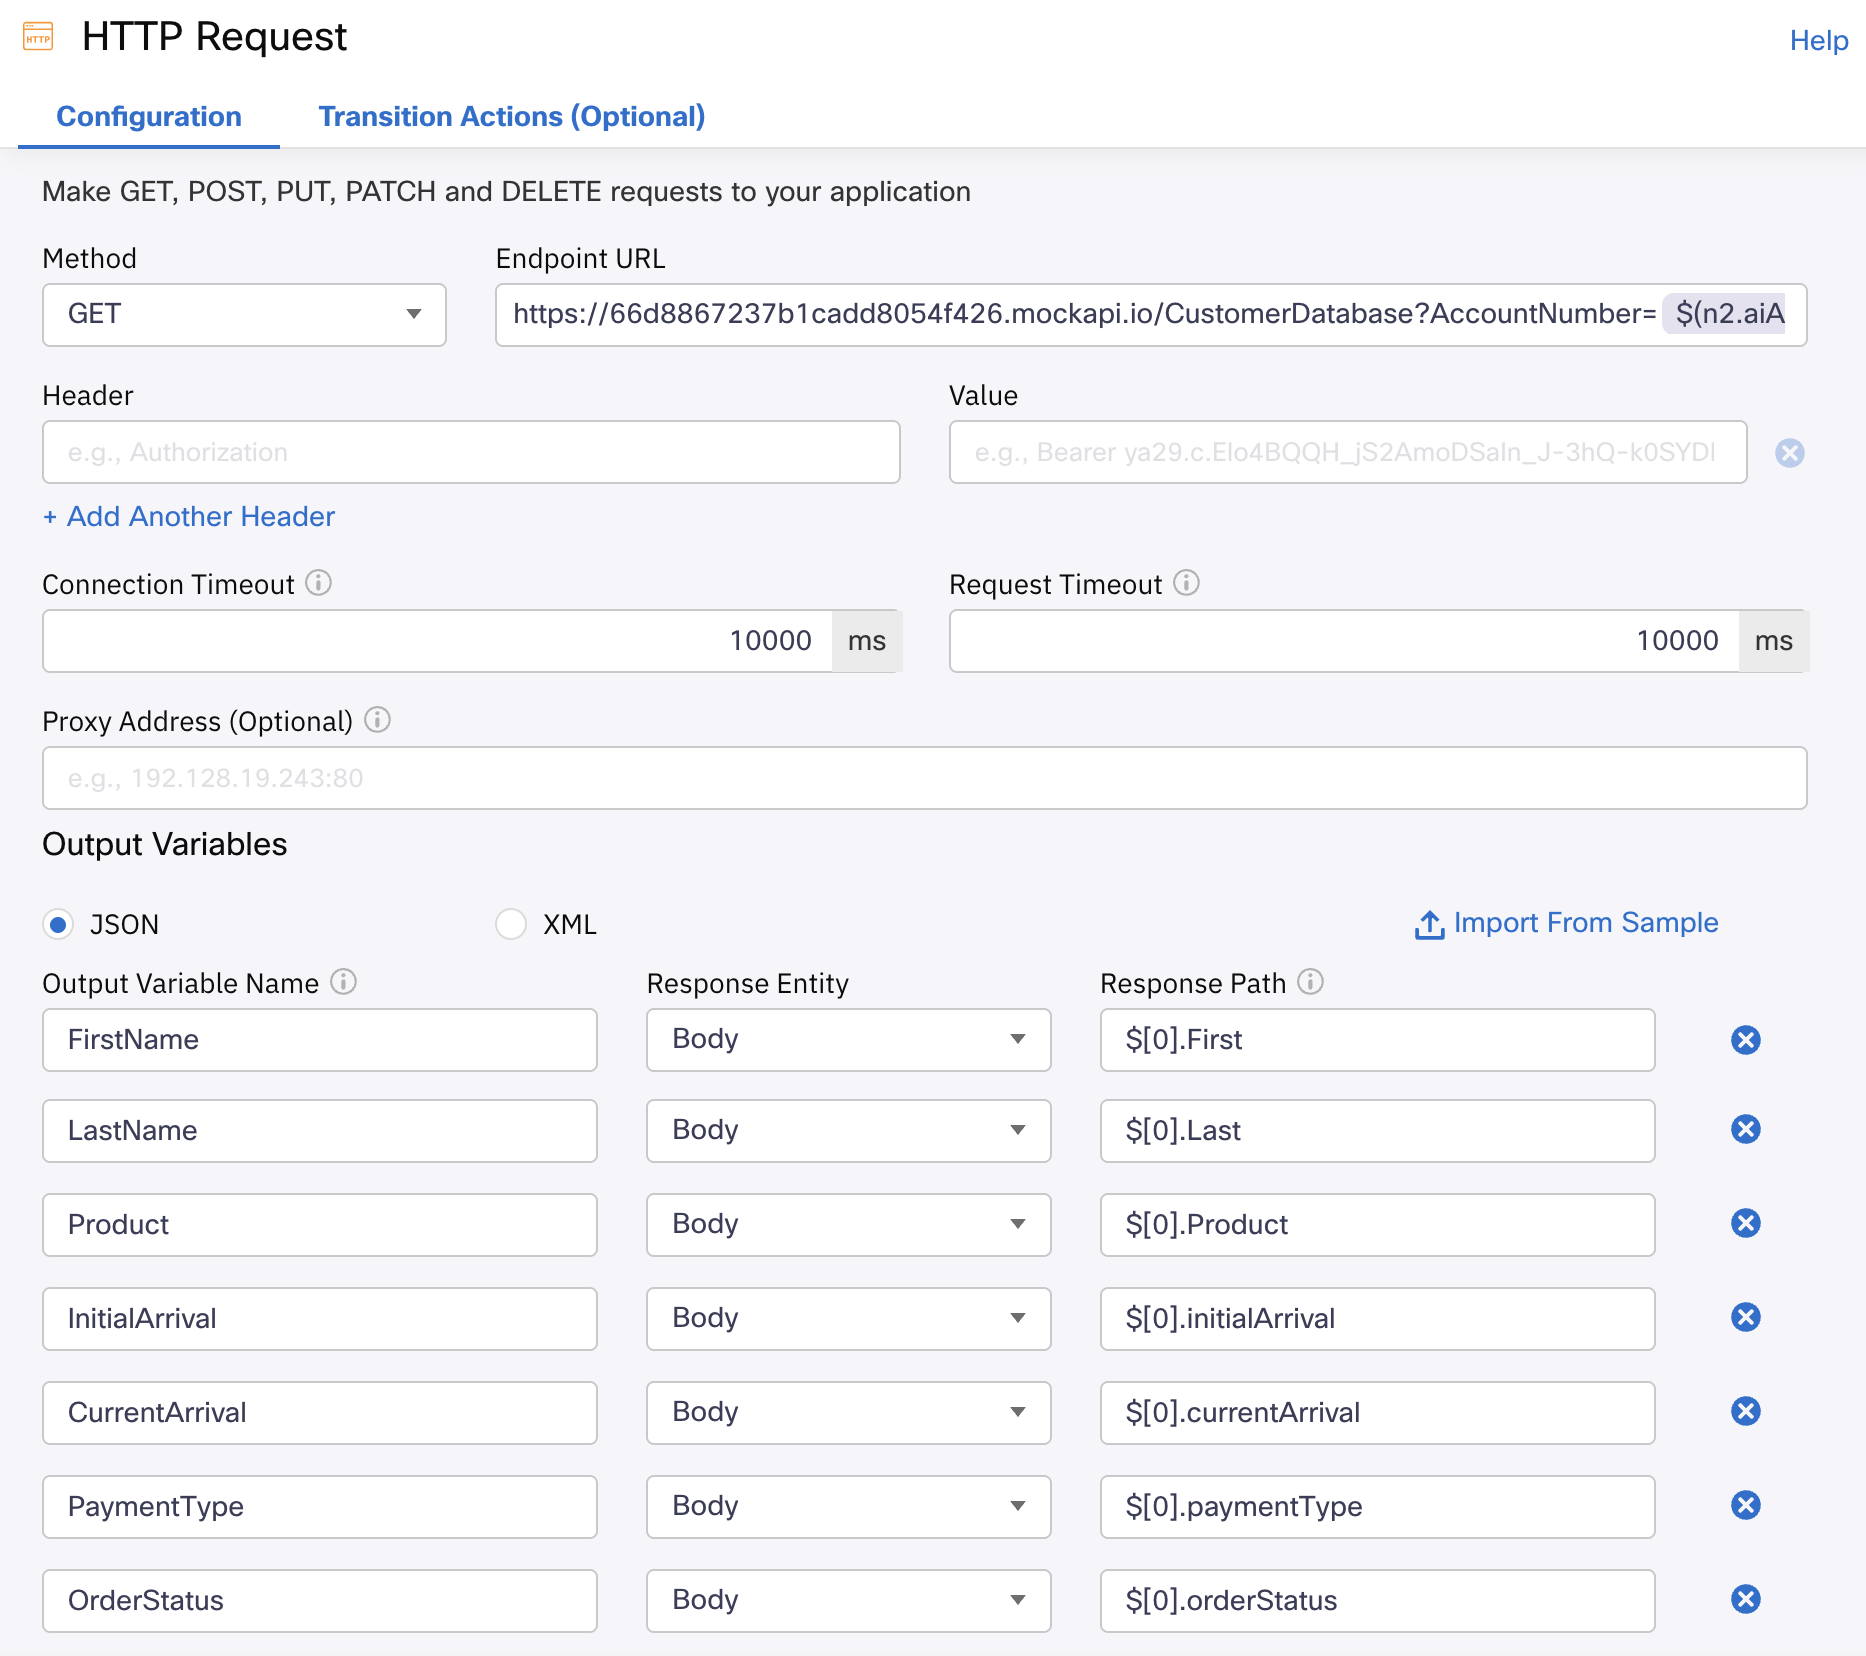Viewport: 1866px width, 1656px height.
Task: Open Response Entity dropdown for Product
Action: (849, 1225)
